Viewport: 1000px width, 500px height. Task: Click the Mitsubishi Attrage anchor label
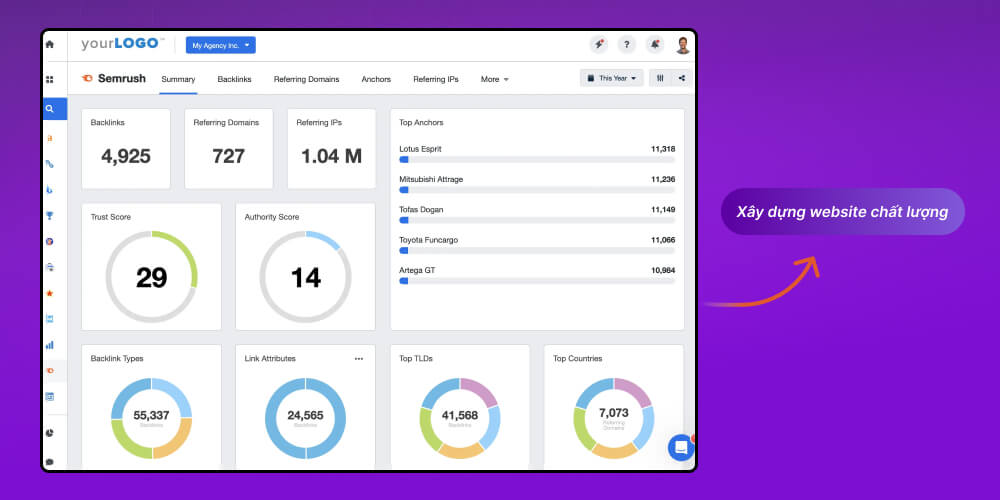(x=431, y=179)
